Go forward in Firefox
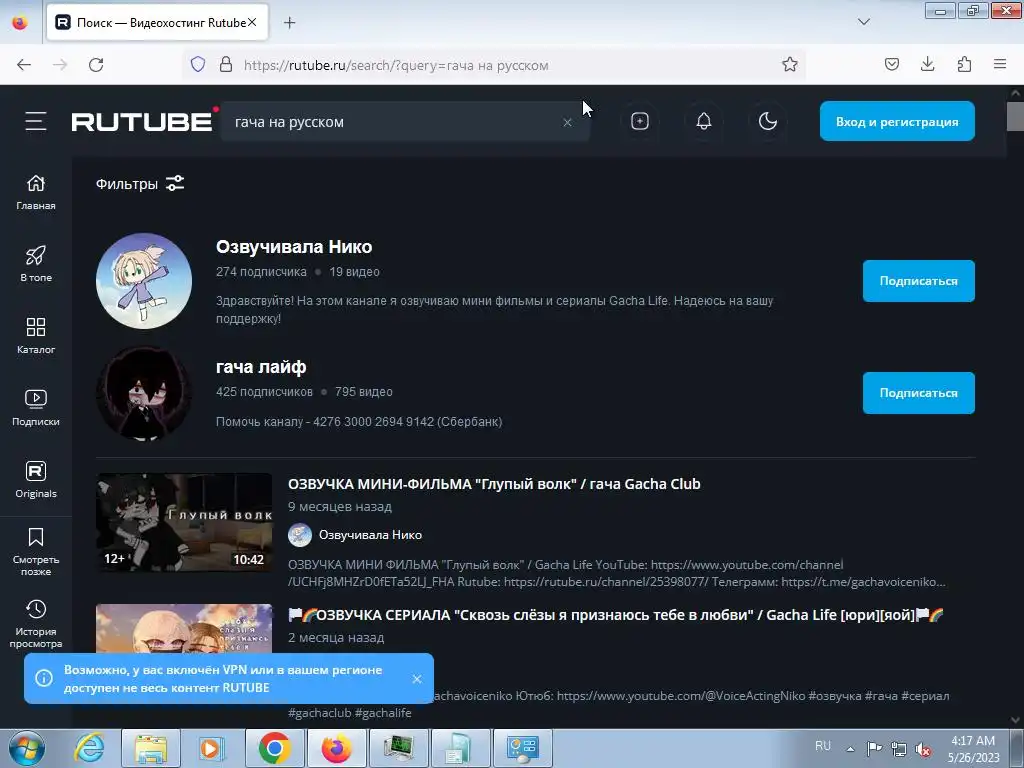Screen dimensions: 1024x768 coord(60,65)
